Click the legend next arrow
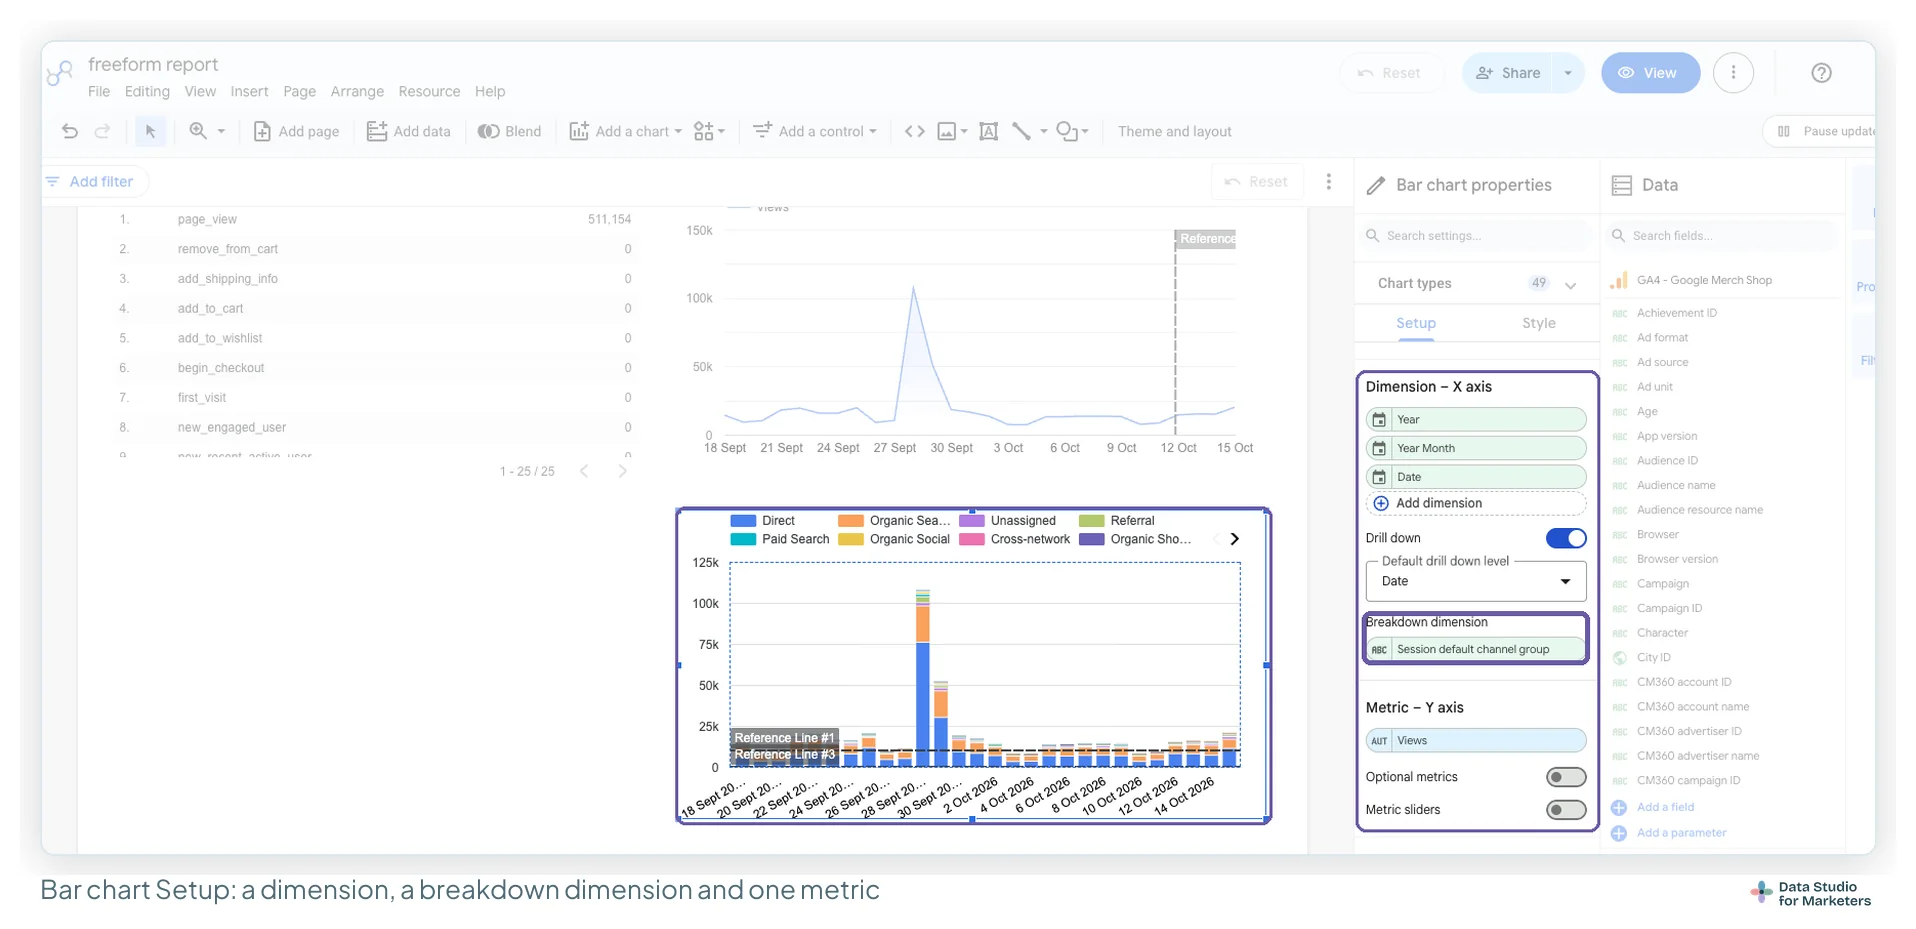Screen dimensions: 1916x929 tap(1235, 539)
